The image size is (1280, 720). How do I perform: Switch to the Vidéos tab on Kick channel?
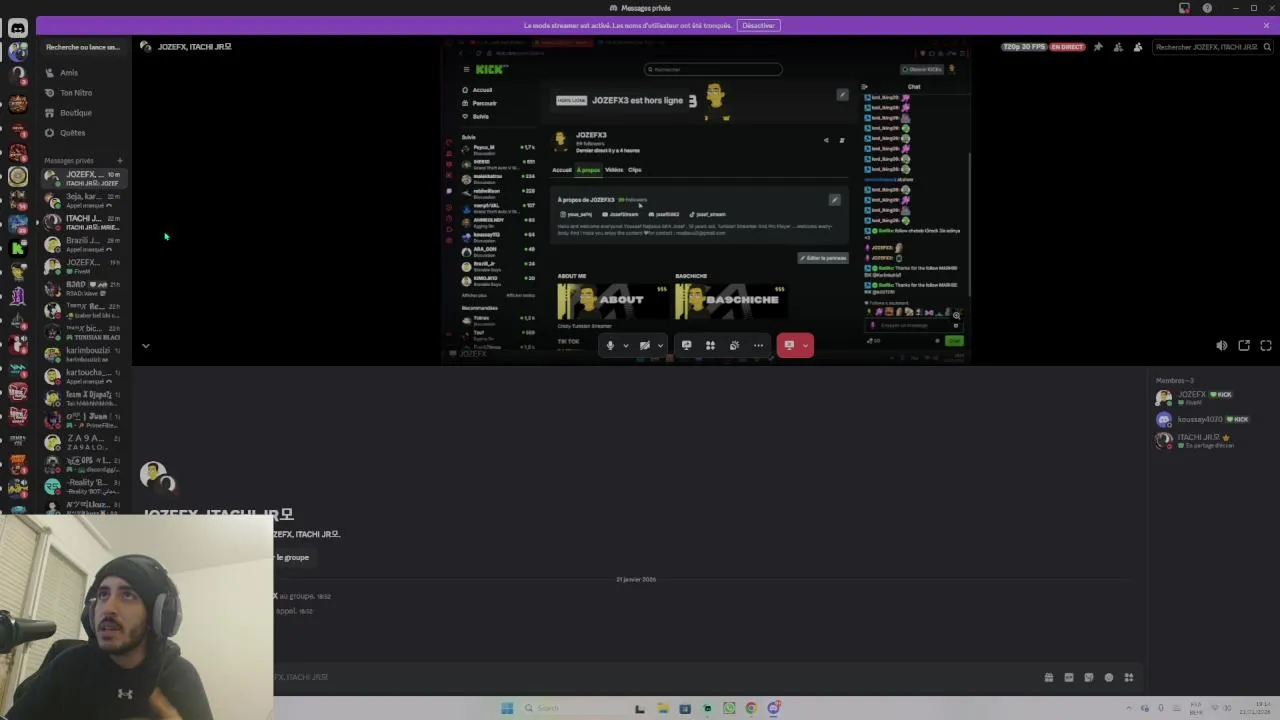614,170
